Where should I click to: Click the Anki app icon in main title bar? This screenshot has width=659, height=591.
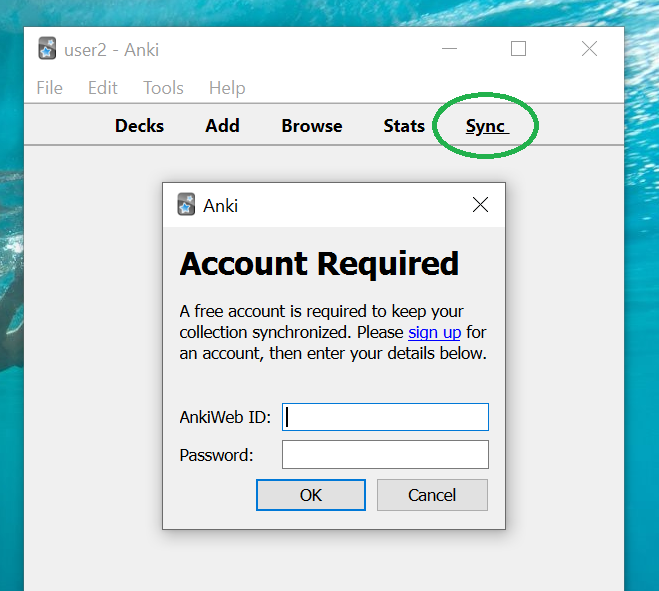pyautogui.click(x=47, y=49)
